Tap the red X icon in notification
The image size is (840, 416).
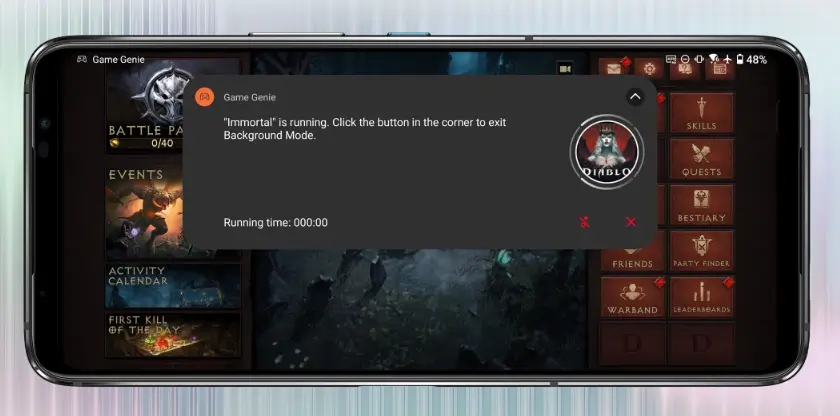click(631, 222)
